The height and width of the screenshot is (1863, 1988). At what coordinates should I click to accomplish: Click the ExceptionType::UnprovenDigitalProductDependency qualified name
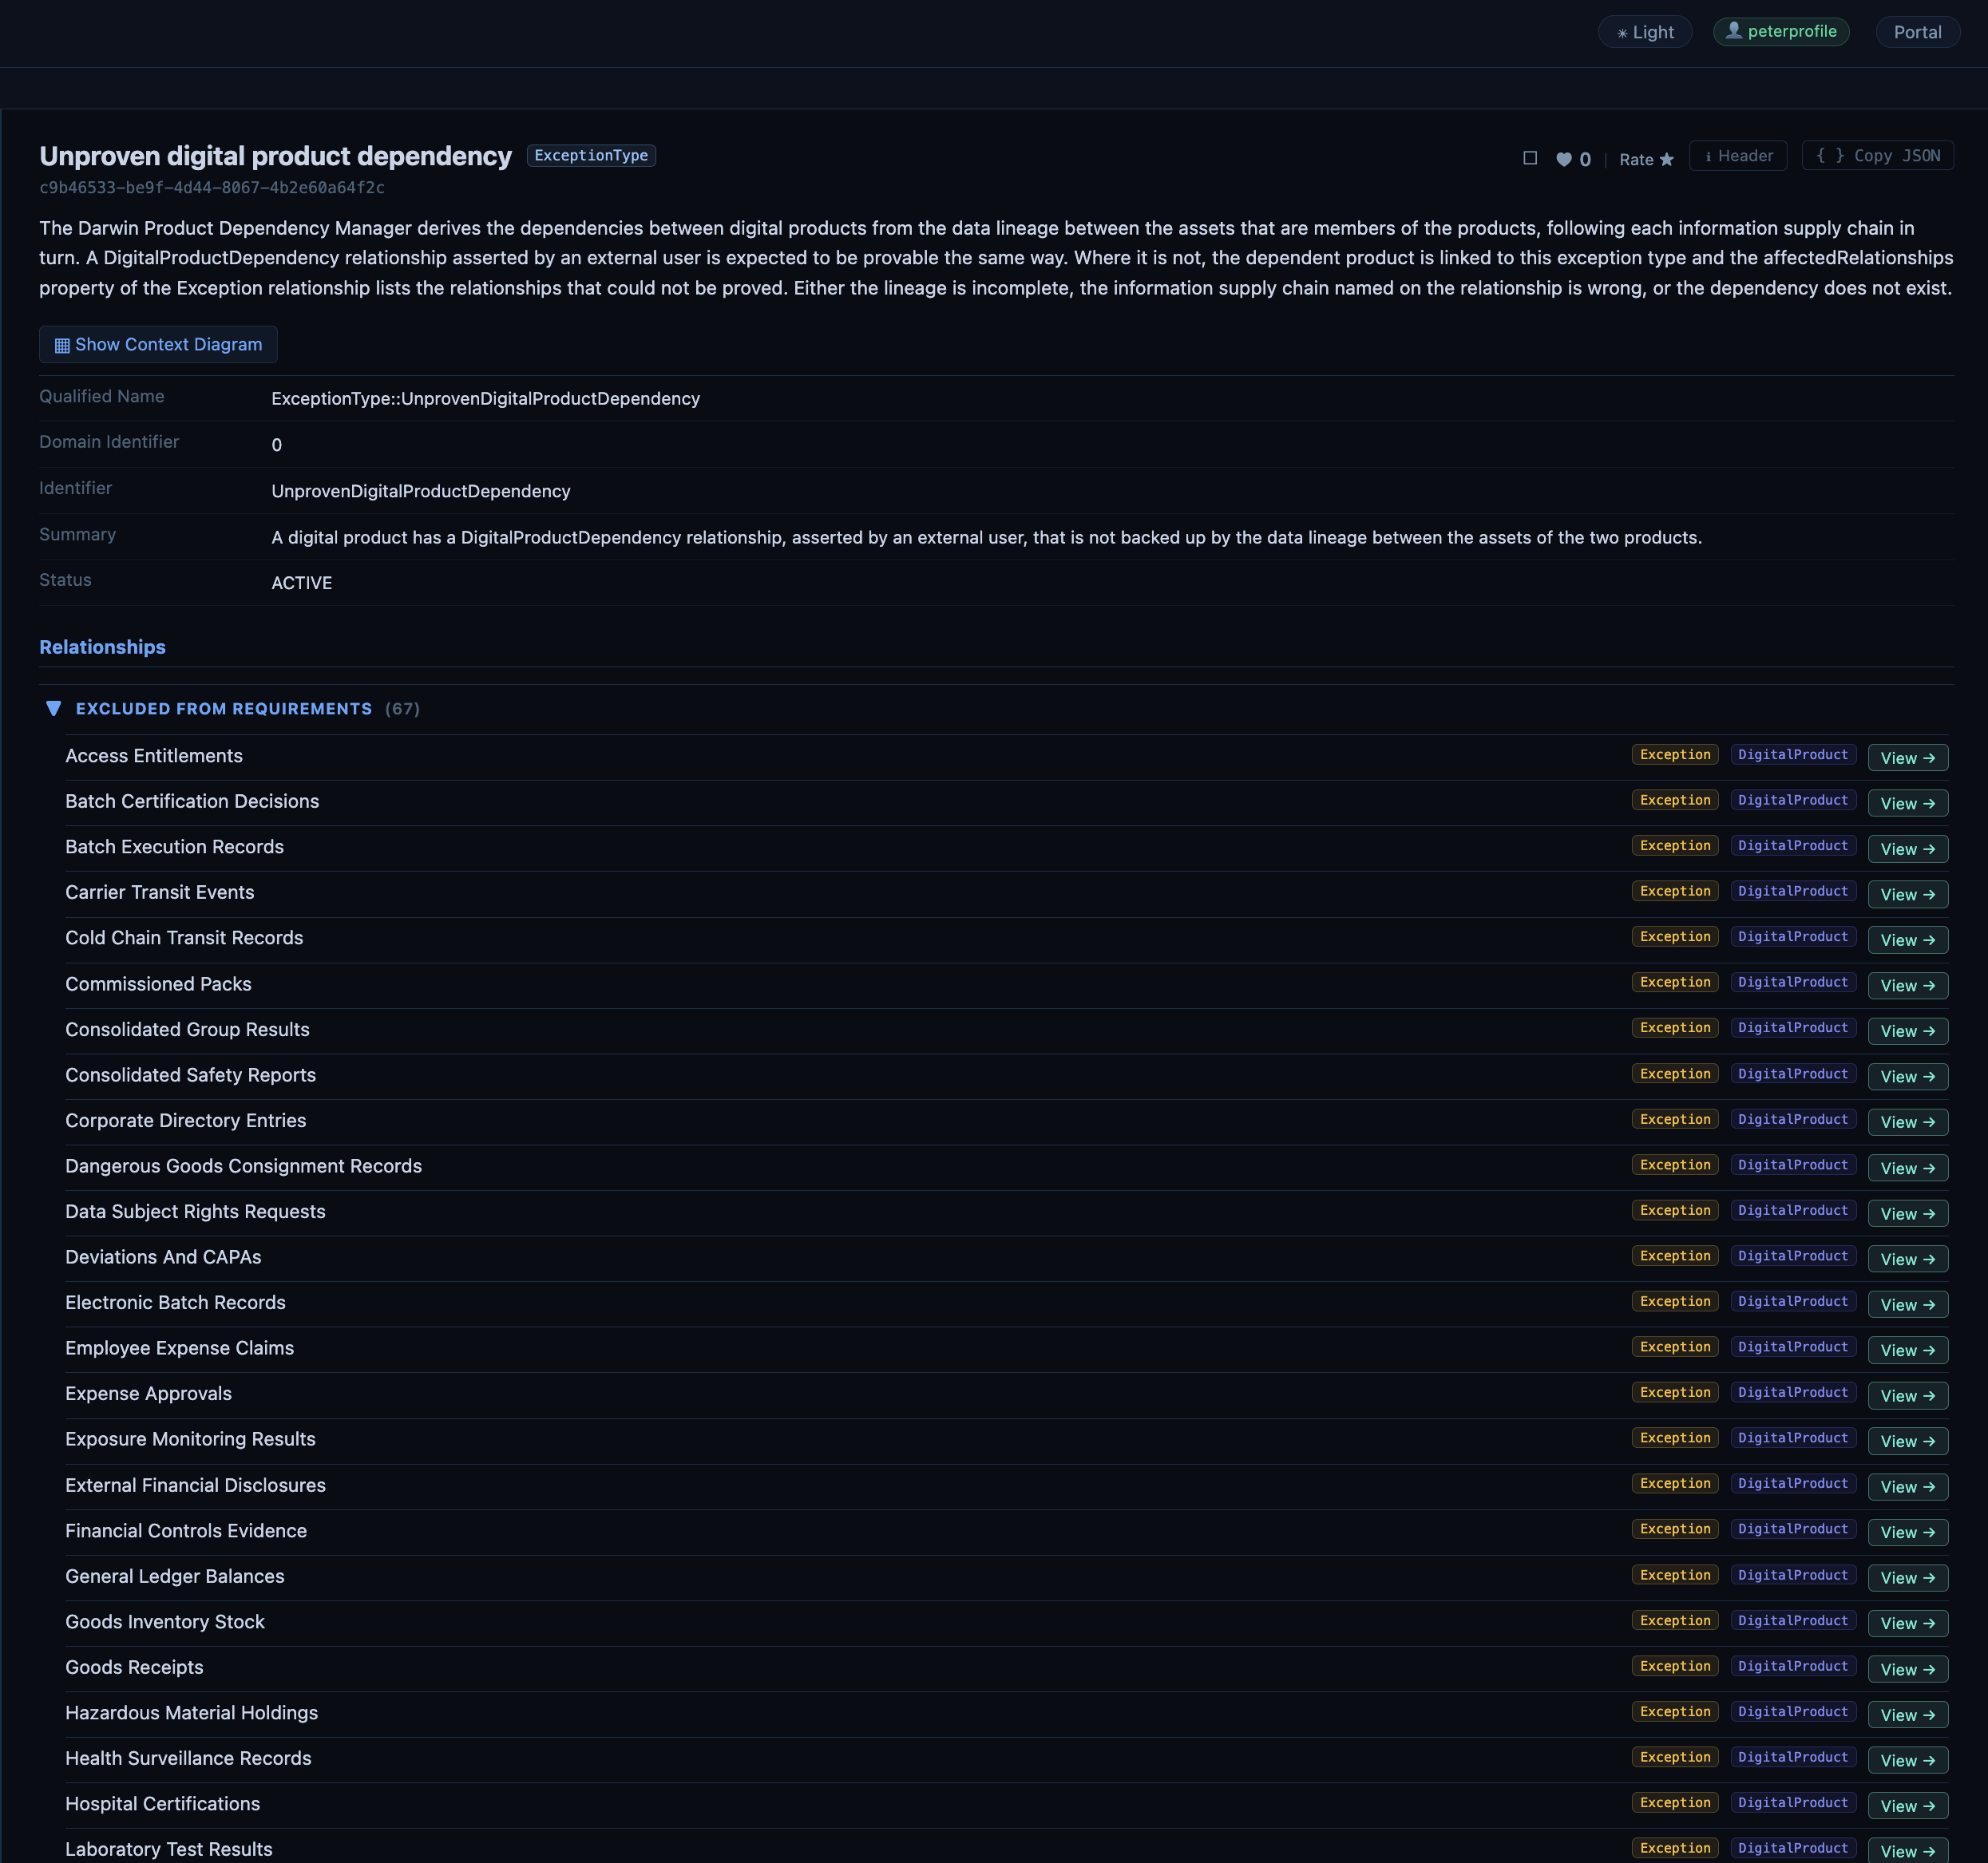[x=485, y=398]
